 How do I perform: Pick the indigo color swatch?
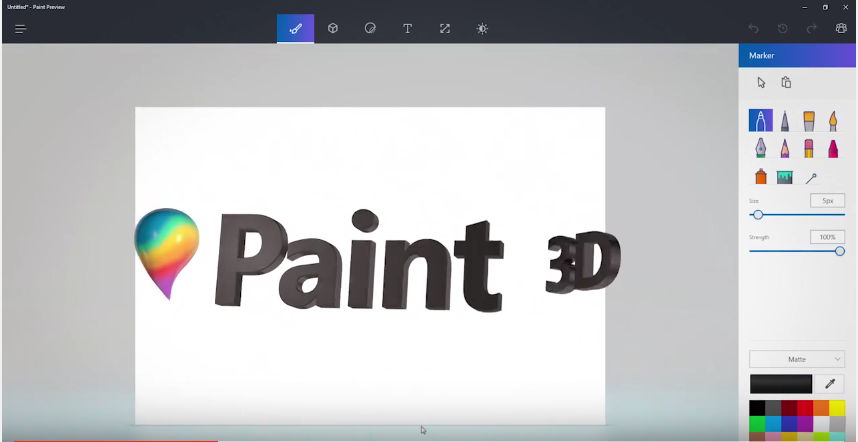tap(789, 424)
